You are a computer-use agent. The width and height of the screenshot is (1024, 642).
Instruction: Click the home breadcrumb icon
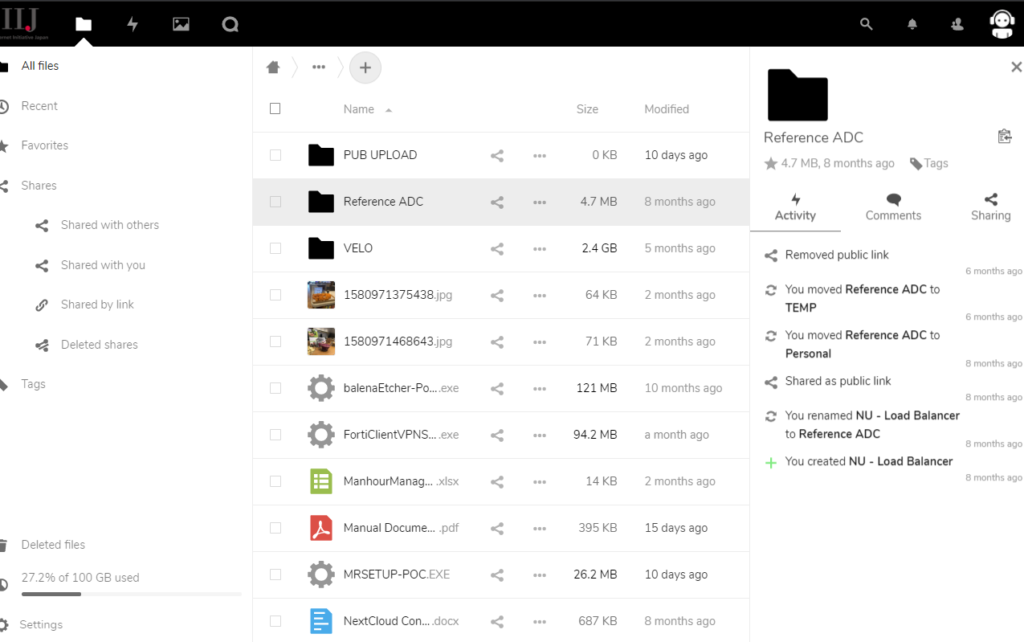pos(273,67)
